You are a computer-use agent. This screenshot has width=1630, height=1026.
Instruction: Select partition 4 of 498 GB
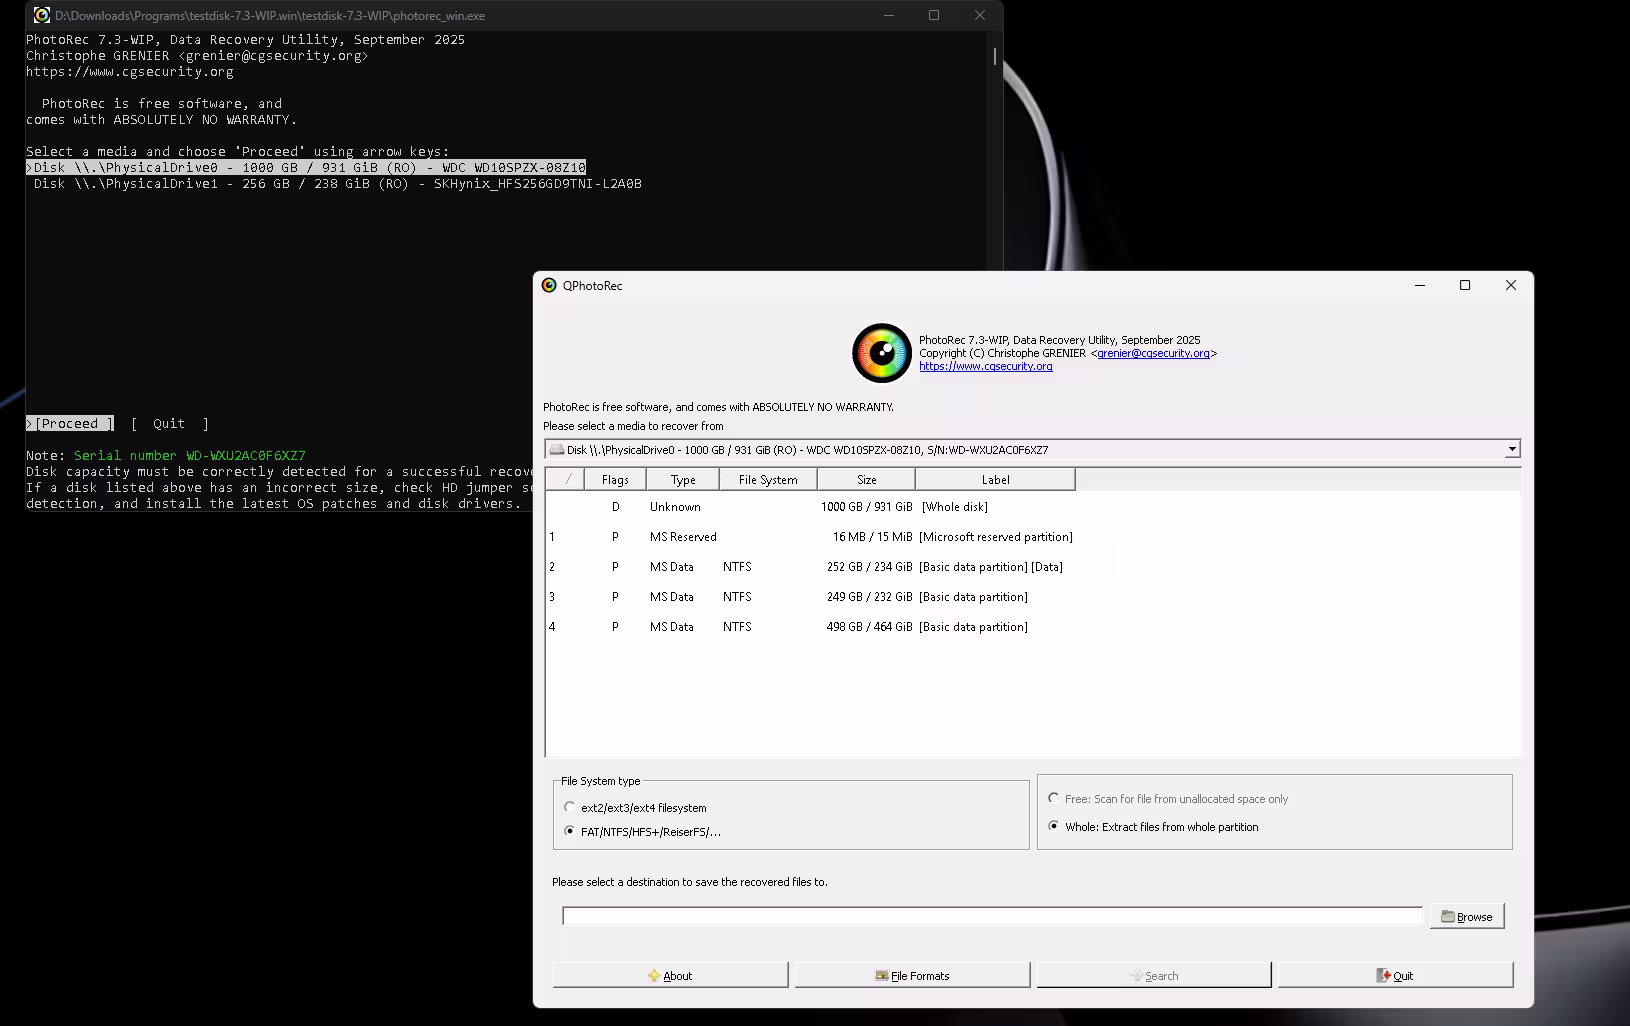1032,627
